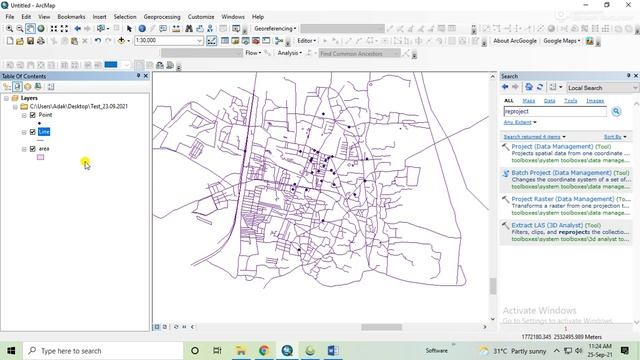Open the Editor dropdown menu

tap(307, 41)
